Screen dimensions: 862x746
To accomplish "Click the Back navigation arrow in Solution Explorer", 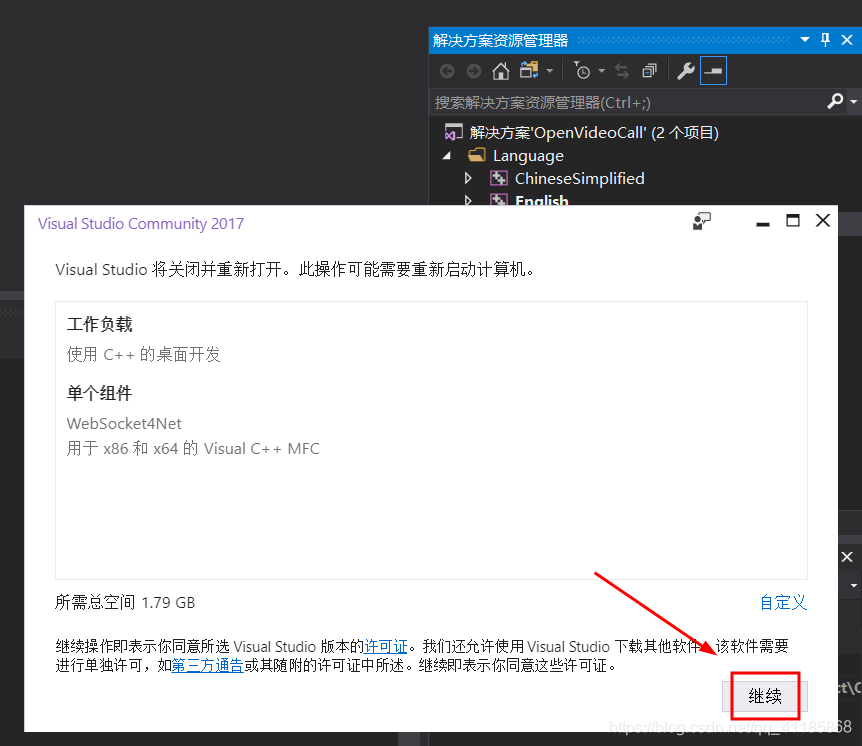I will (447, 71).
